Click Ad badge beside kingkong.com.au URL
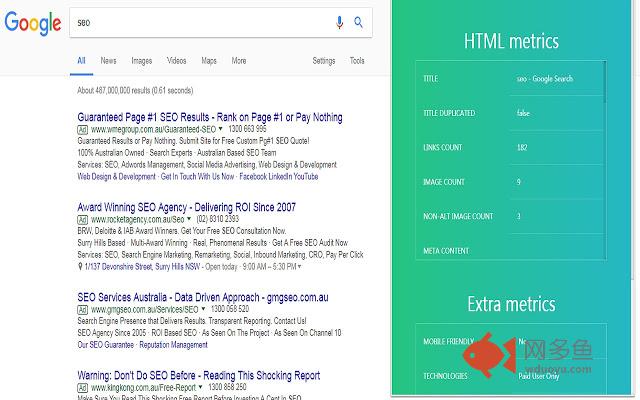Viewport: 640px width, 400px height. click(82, 388)
